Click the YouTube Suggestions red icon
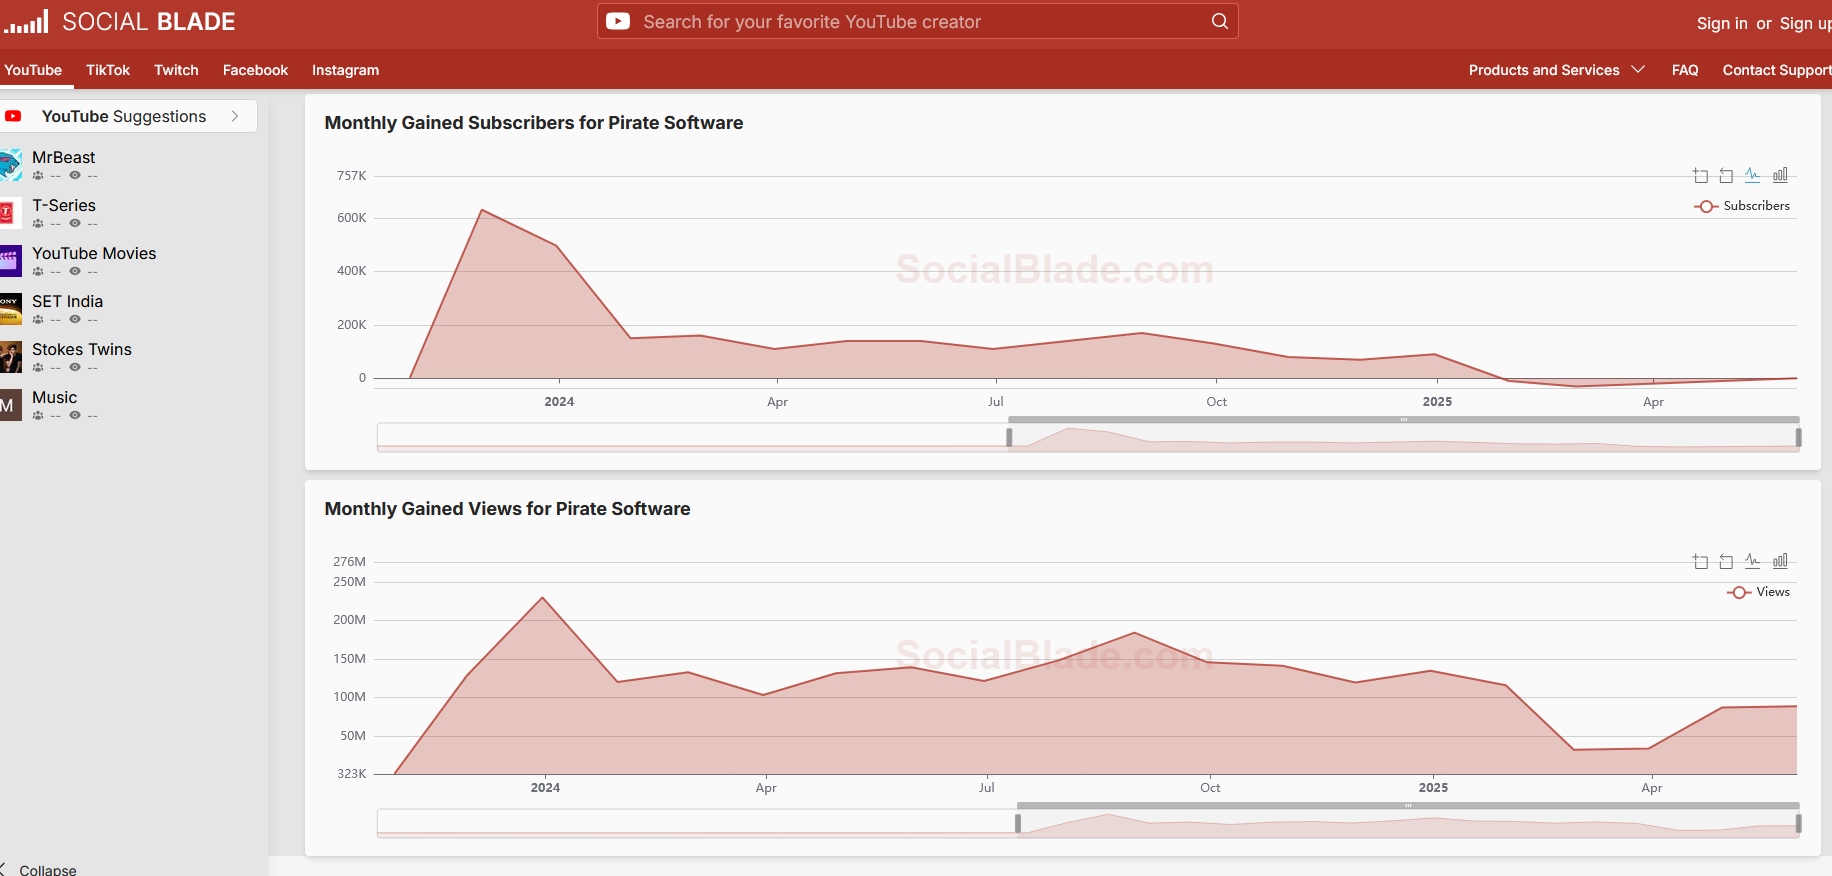The height and width of the screenshot is (876, 1832). pyautogui.click(x=13, y=116)
